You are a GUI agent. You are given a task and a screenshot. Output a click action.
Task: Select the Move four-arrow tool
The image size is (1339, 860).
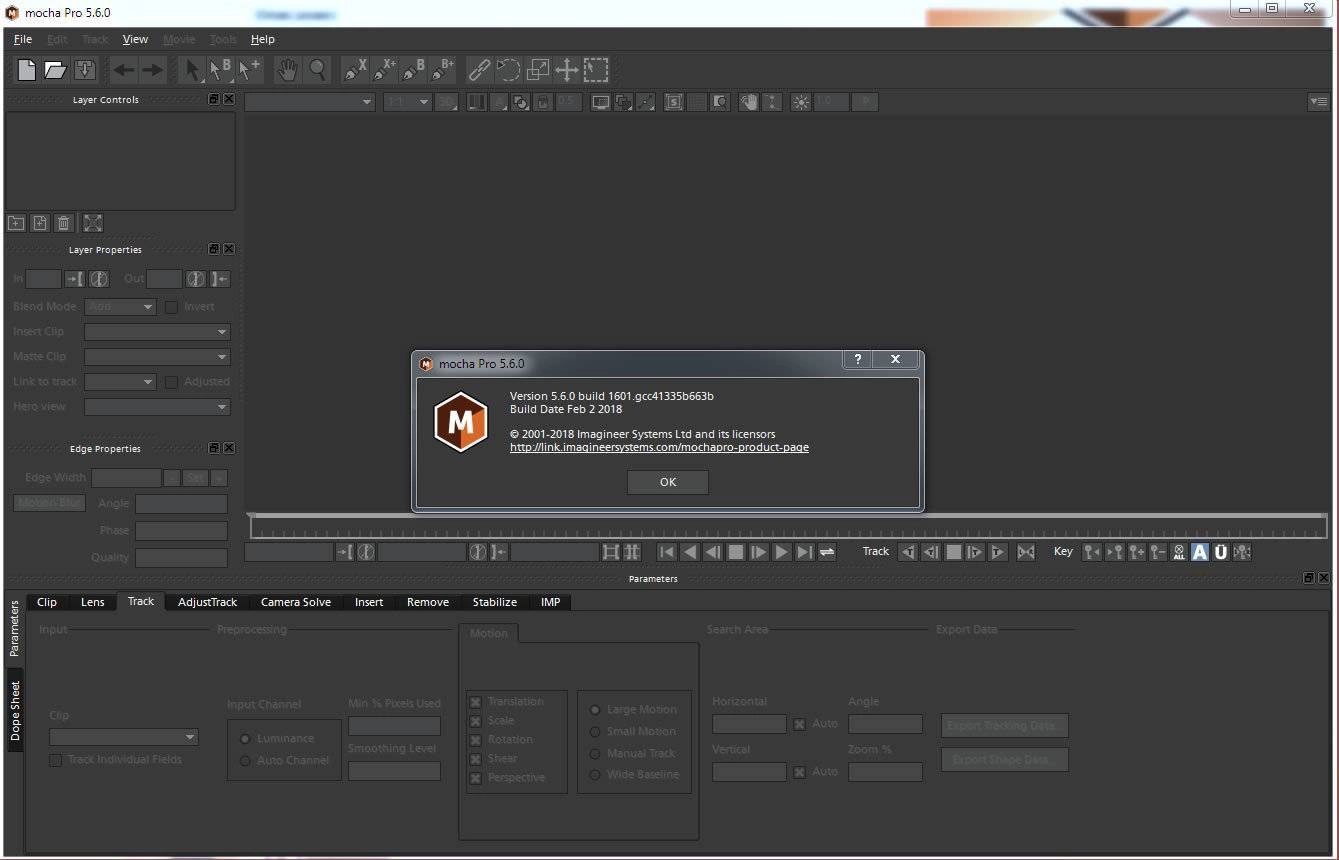click(x=567, y=70)
